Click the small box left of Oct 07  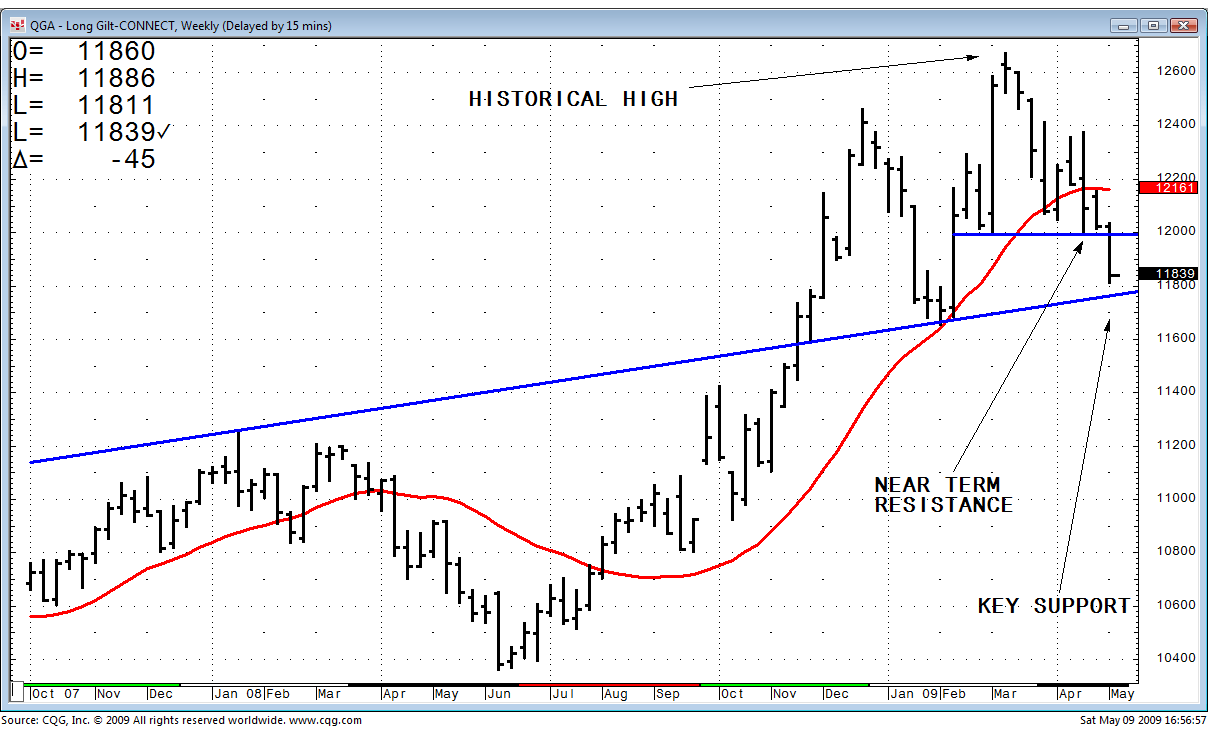click(17, 692)
